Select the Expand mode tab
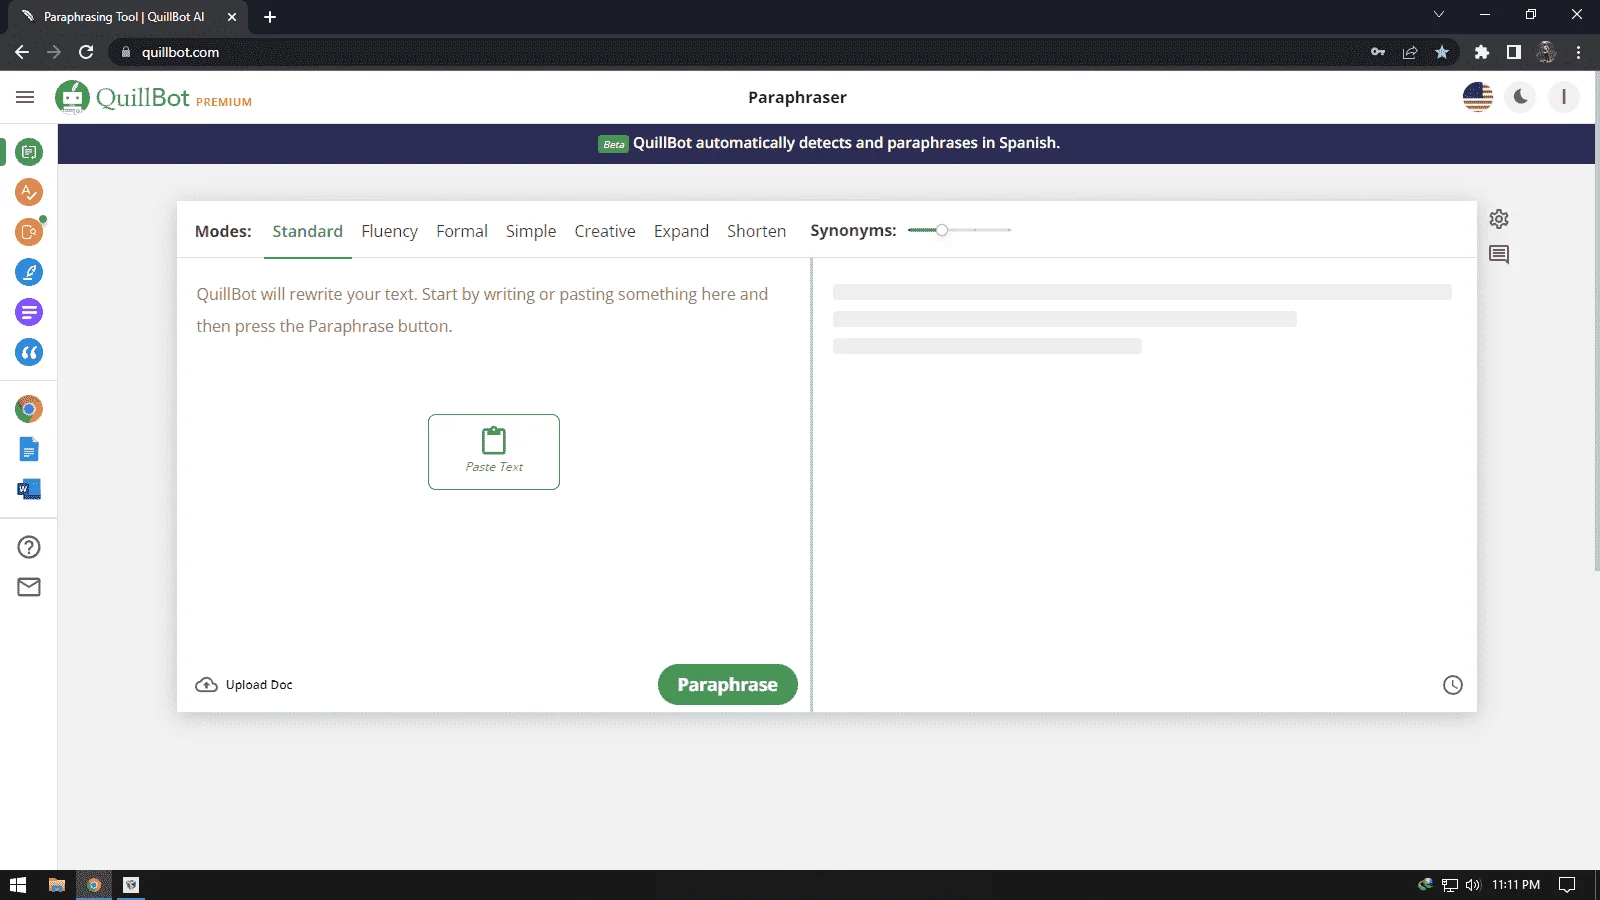 pos(681,231)
